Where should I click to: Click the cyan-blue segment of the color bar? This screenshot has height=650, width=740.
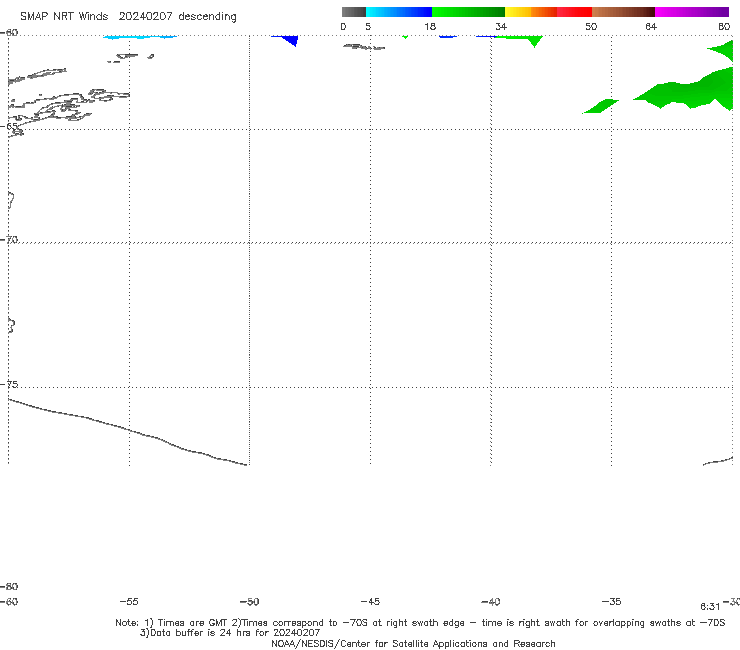(399, 12)
